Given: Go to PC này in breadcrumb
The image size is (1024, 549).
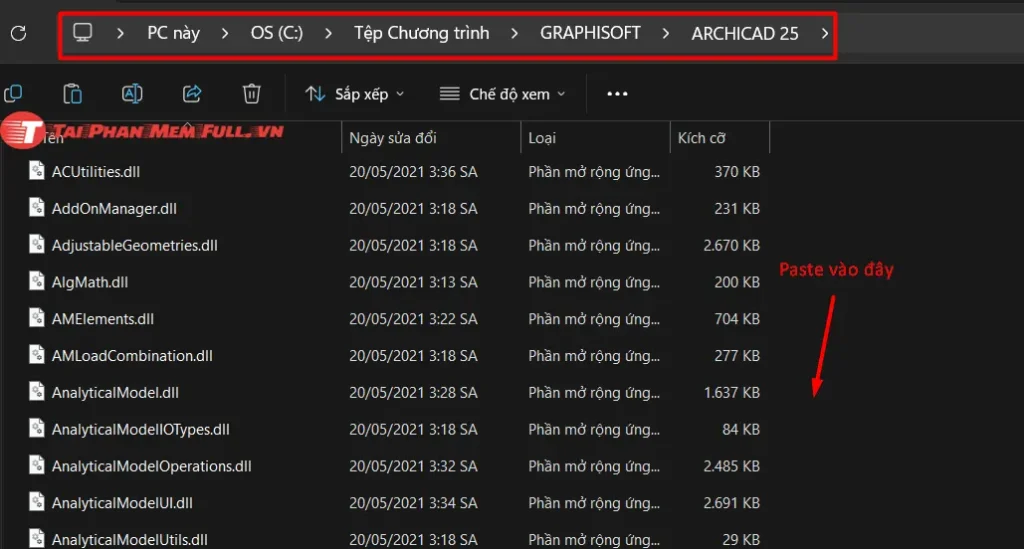Looking at the screenshot, I should pyautogui.click(x=173, y=33).
